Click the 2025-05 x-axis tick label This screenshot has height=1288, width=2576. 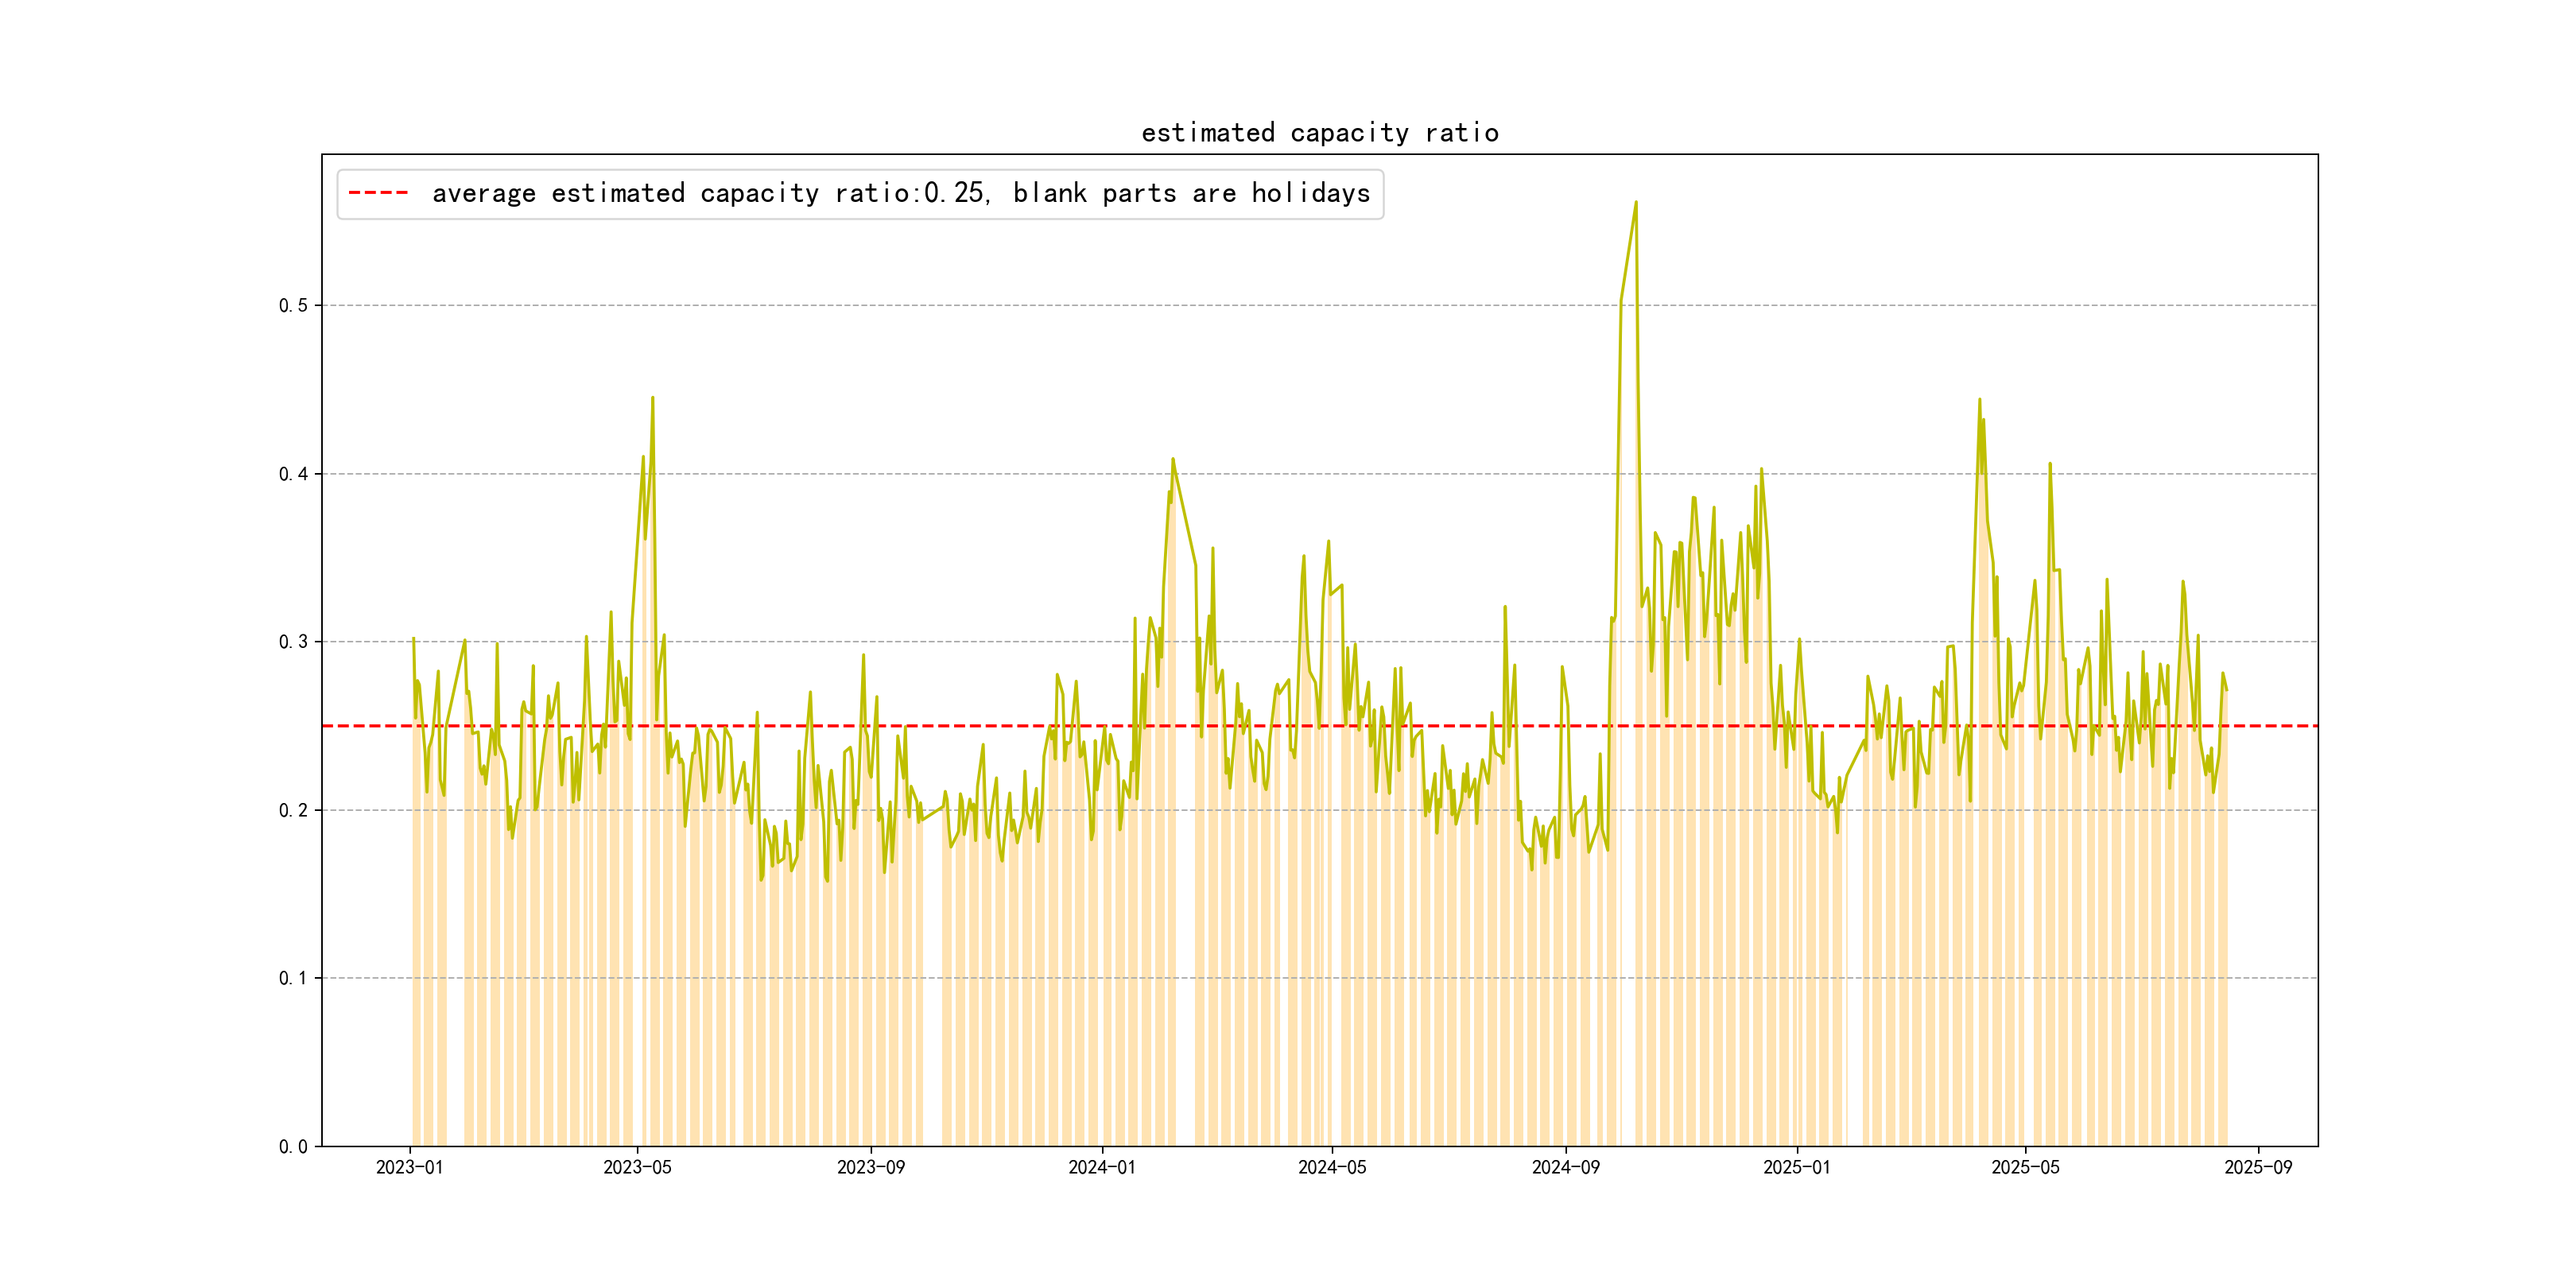2025,1167
